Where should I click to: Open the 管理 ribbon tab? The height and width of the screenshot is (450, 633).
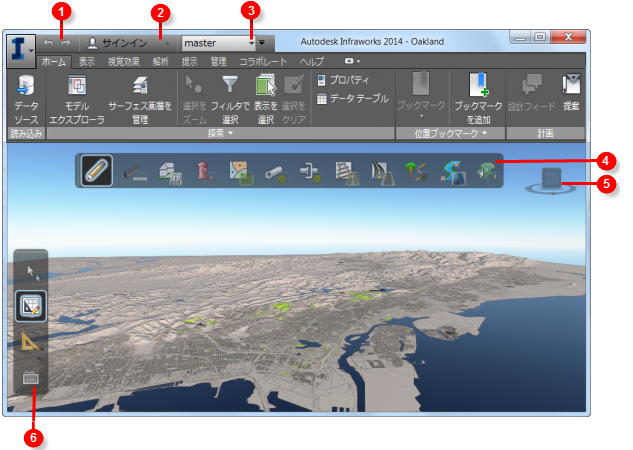pos(218,62)
